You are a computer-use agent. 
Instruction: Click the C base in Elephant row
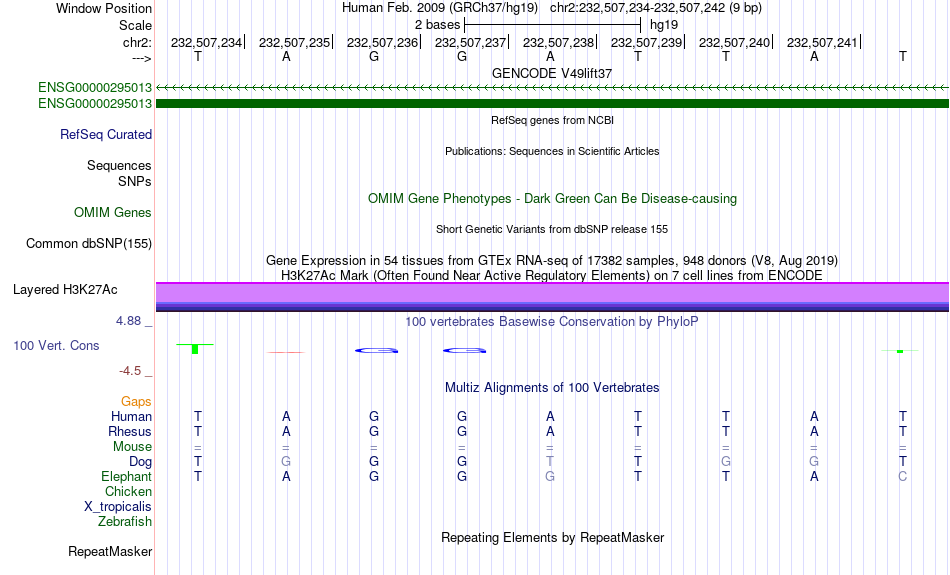click(x=902, y=477)
